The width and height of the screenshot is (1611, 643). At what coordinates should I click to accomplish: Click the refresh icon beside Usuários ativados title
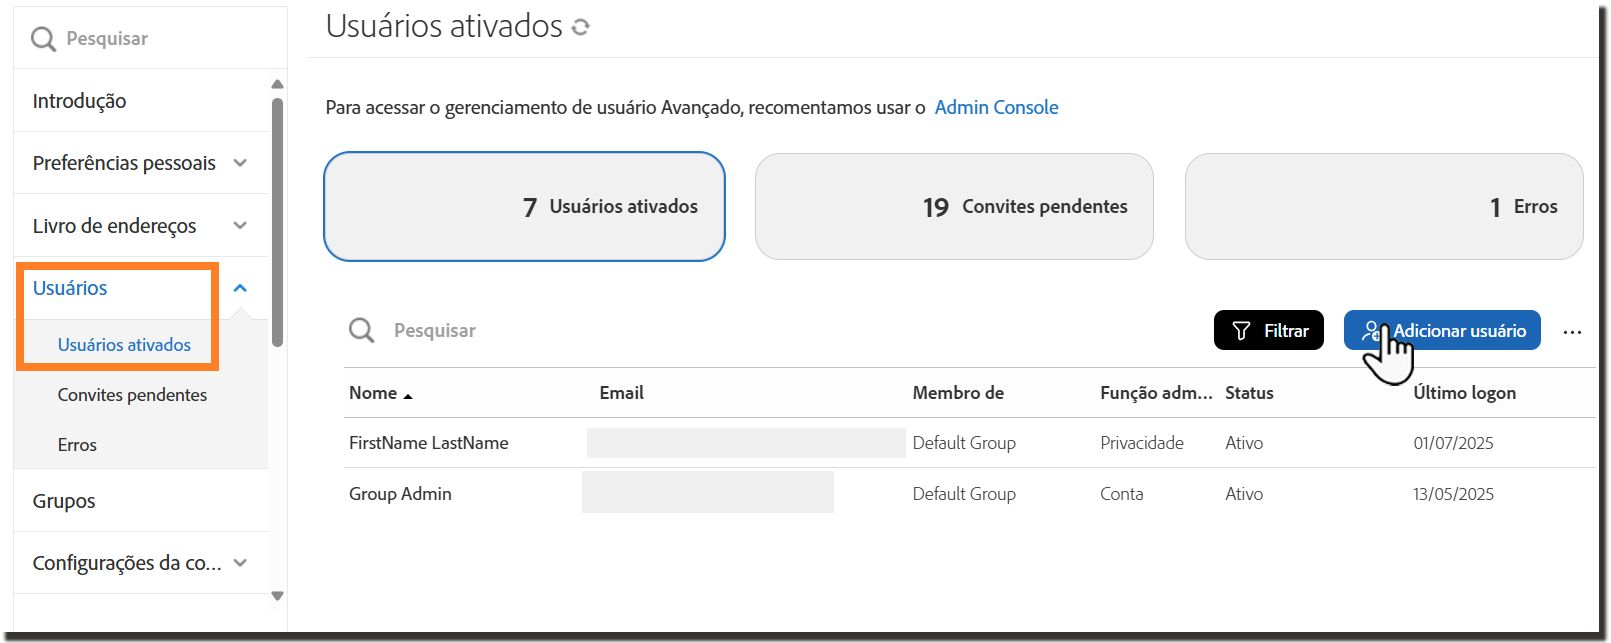(581, 27)
